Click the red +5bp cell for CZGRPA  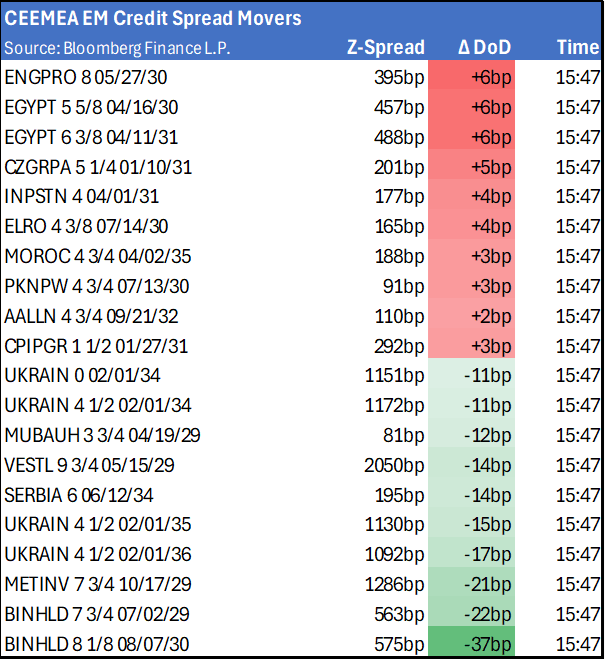pos(471,167)
